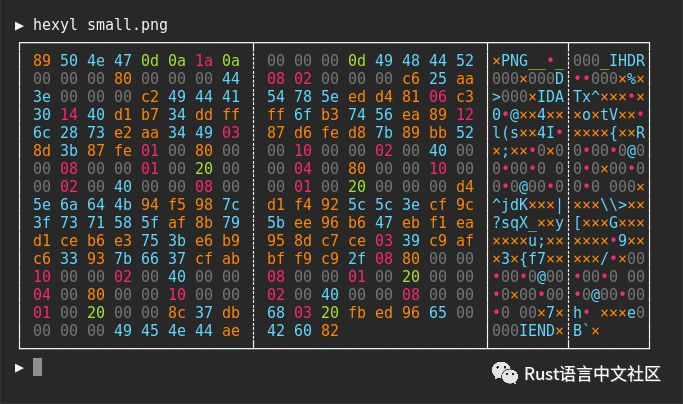Click the ASCII text "Tx^×××•×"
Image resolution: width=683 pixels, height=404 pixels.
609,96
